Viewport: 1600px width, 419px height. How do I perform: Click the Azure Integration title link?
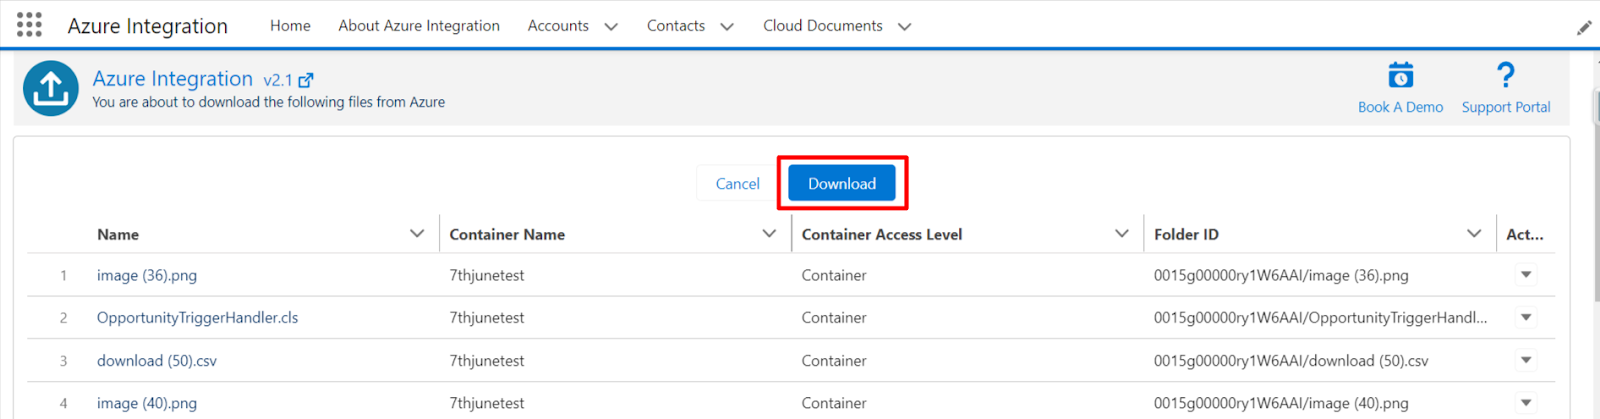point(173,79)
